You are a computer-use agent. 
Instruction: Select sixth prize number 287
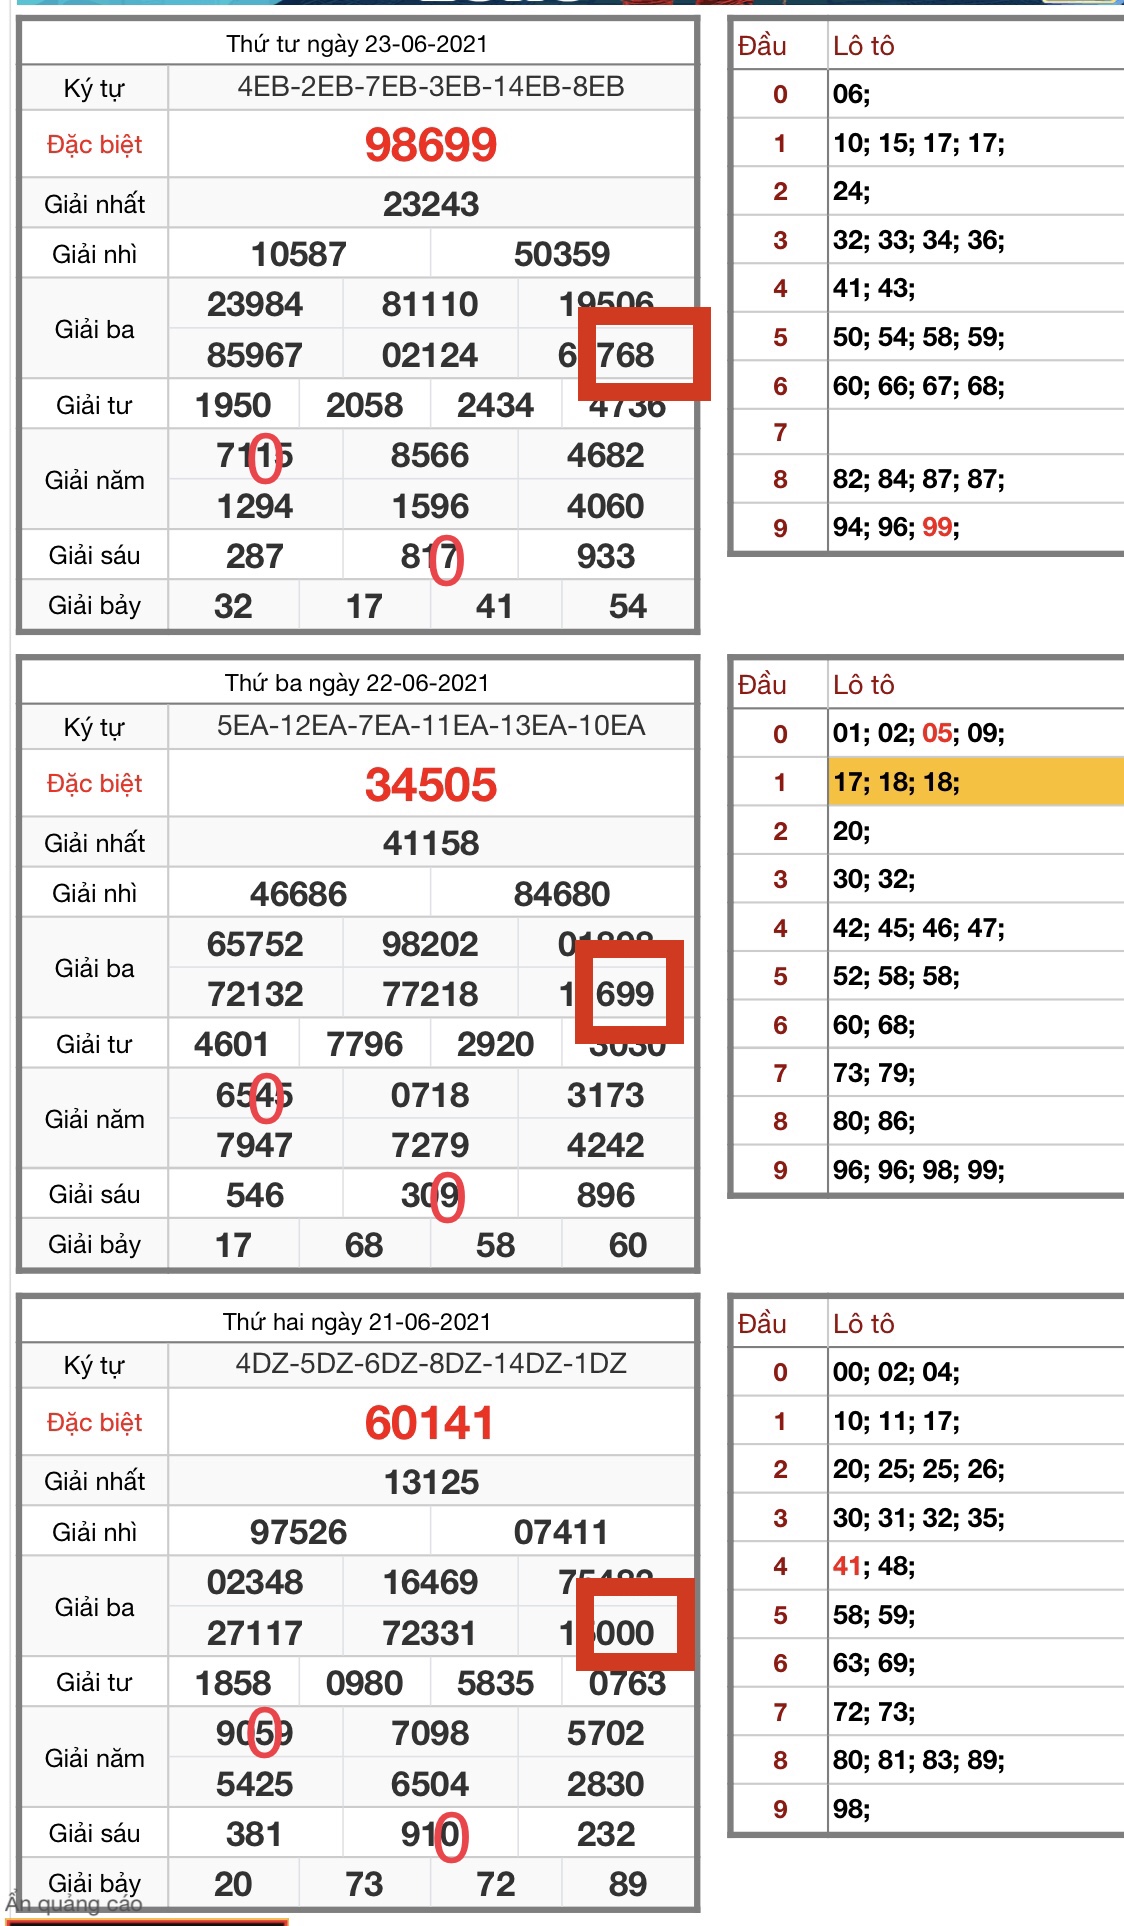255,556
